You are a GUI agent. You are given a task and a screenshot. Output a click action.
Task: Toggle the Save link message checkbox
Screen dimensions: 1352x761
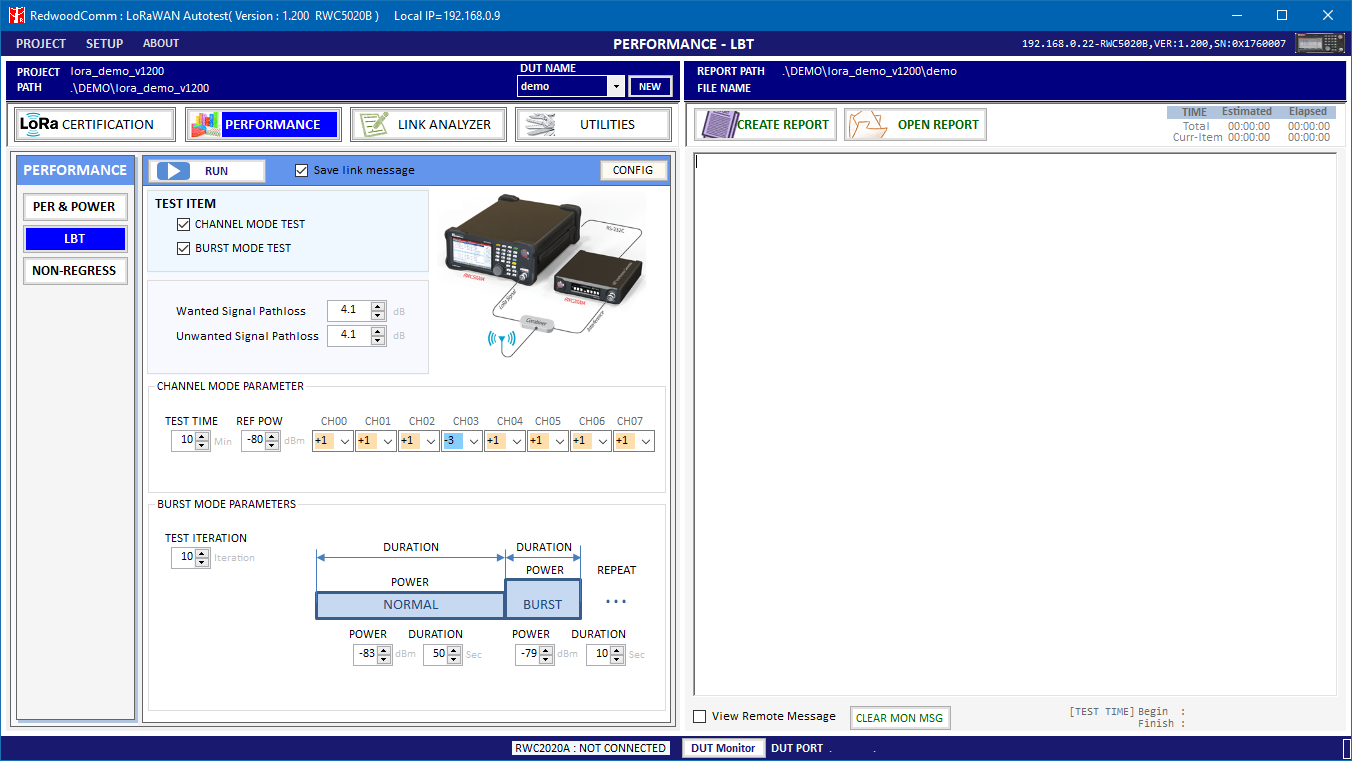[x=302, y=170]
